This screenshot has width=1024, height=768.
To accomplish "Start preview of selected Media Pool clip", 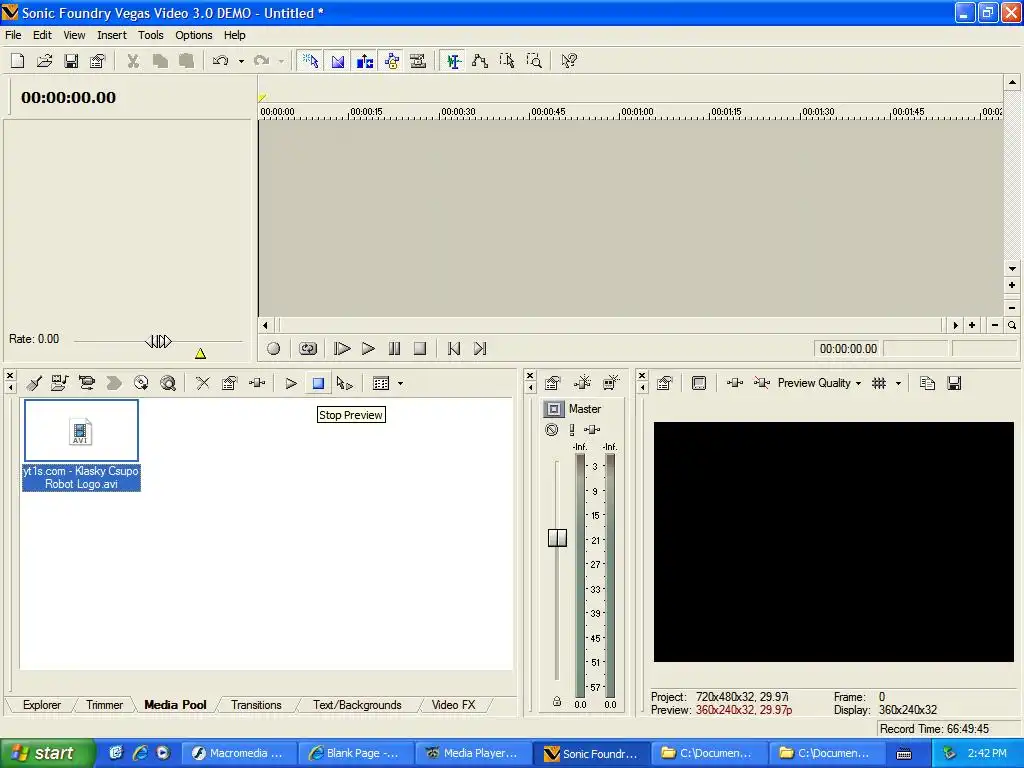I will (x=291, y=383).
